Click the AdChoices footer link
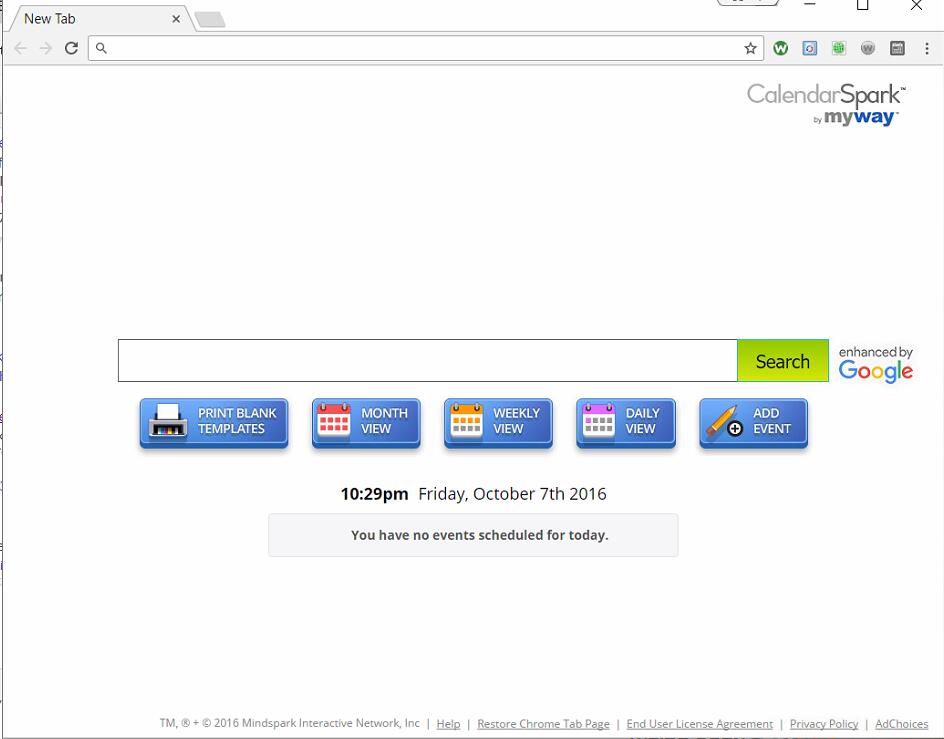 pos(901,723)
